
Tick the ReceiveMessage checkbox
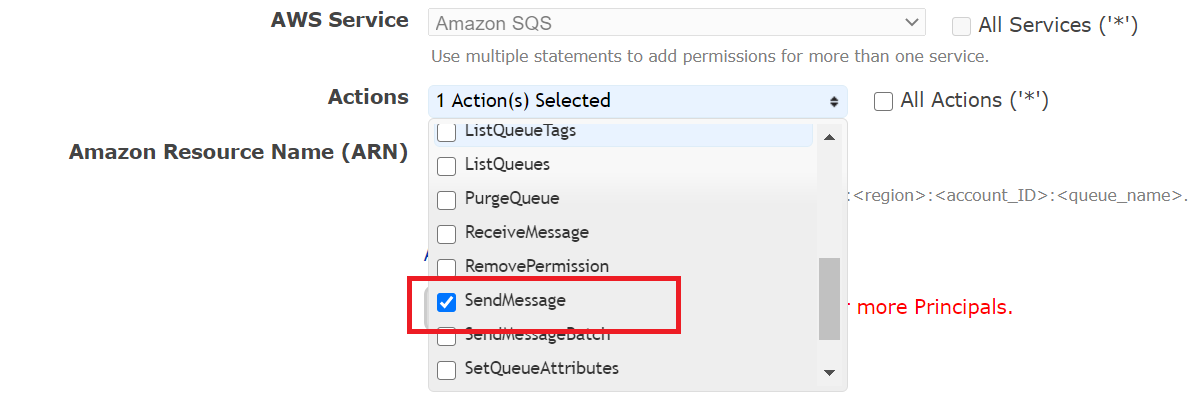(x=447, y=233)
